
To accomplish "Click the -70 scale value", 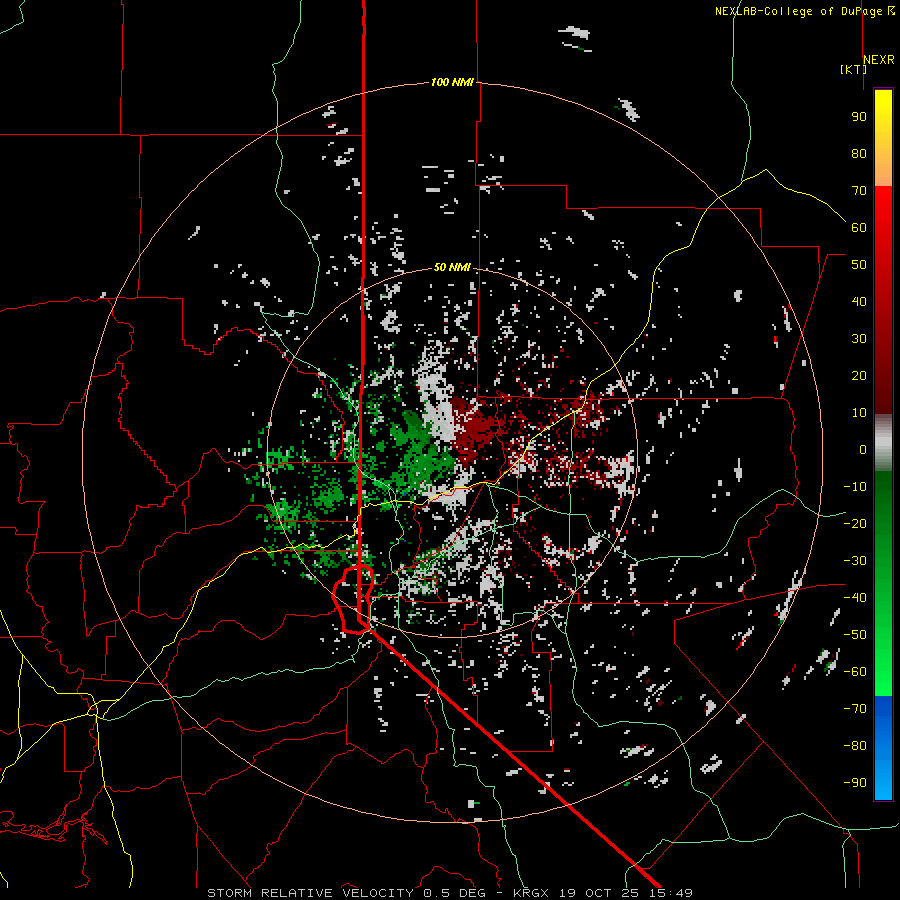I will (x=855, y=709).
